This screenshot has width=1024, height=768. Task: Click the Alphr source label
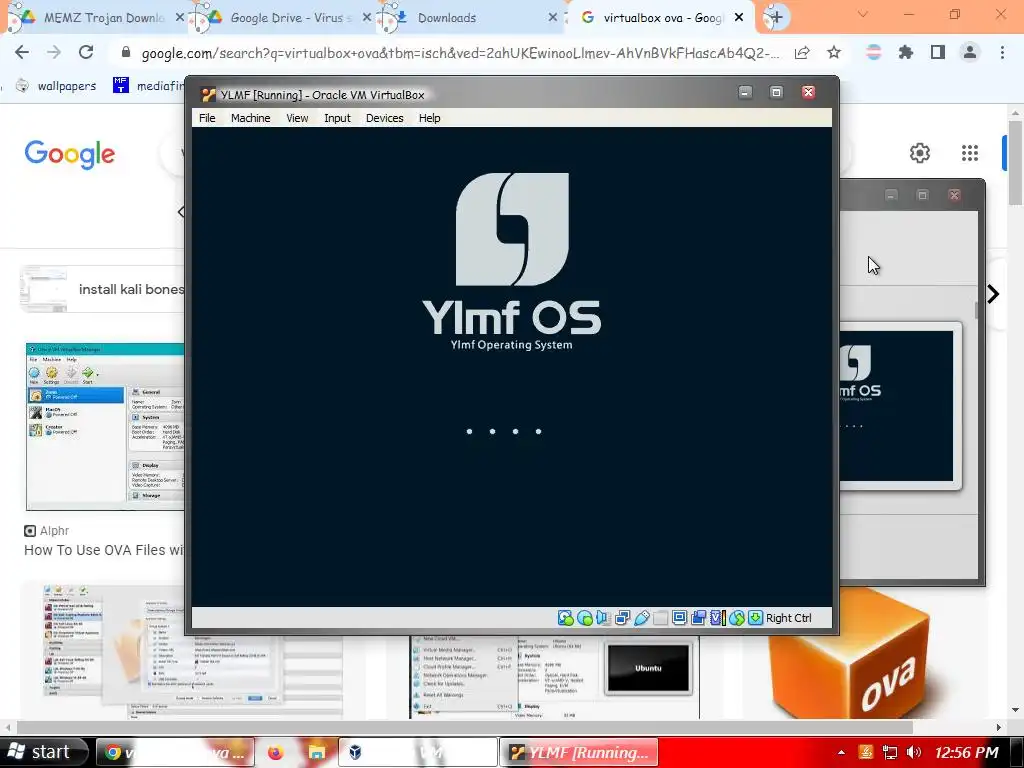point(54,531)
